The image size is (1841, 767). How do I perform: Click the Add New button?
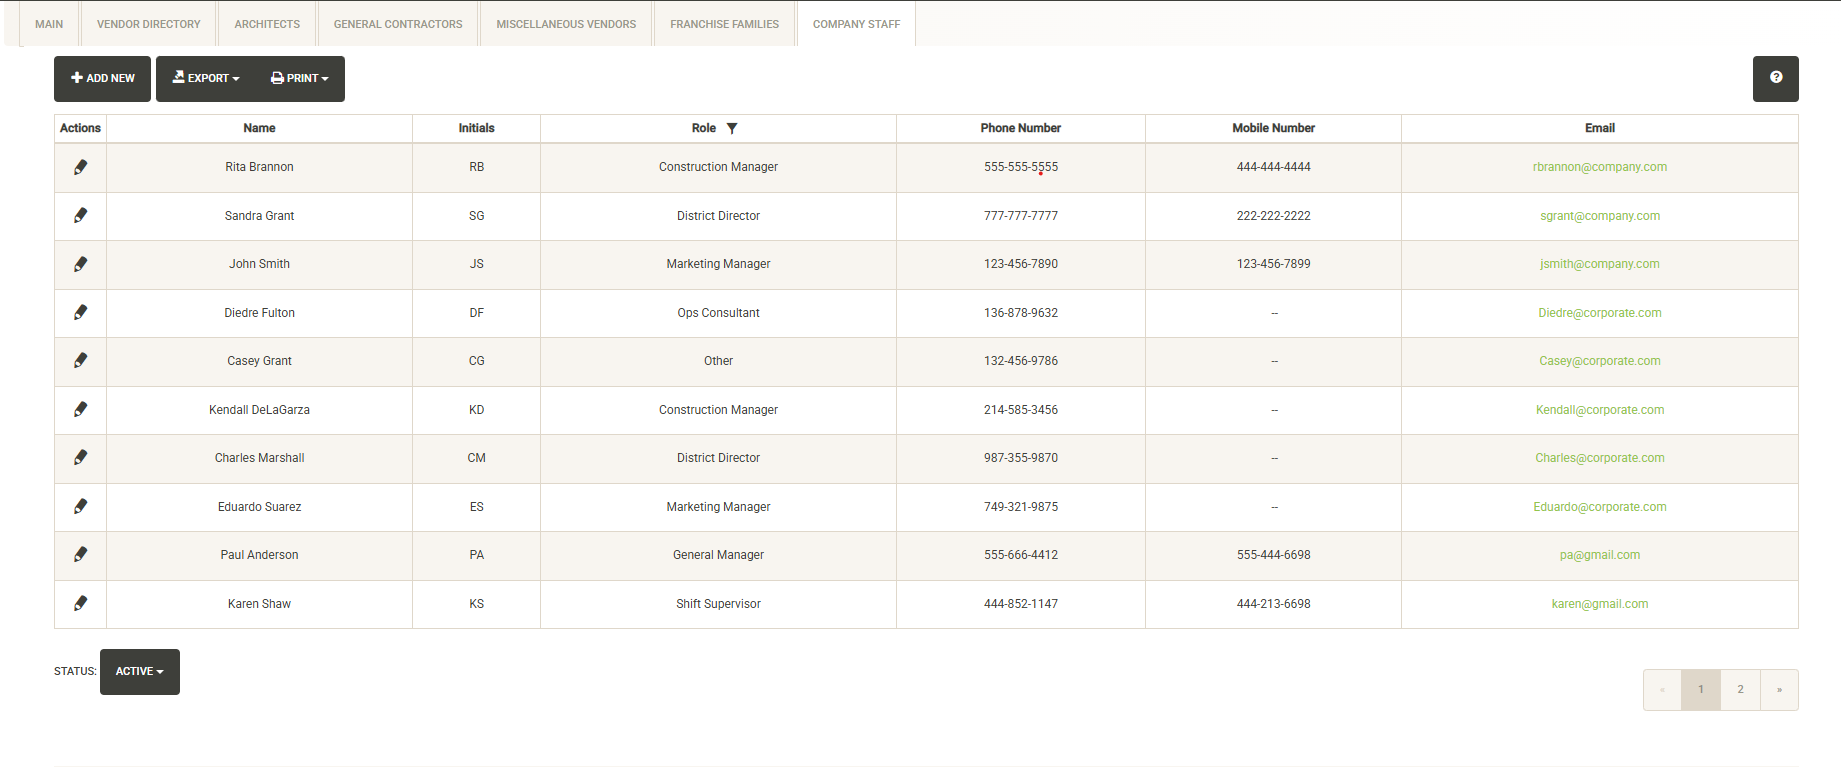pyautogui.click(x=102, y=78)
